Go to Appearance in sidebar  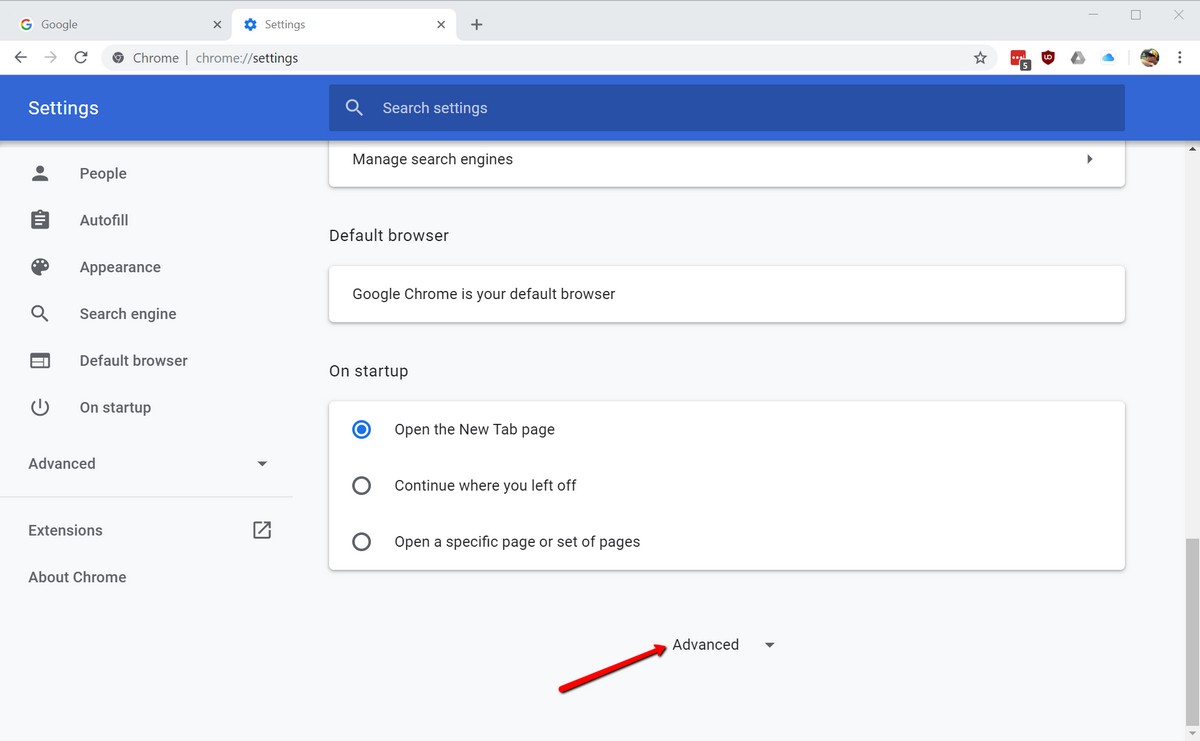[x=120, y=267]
